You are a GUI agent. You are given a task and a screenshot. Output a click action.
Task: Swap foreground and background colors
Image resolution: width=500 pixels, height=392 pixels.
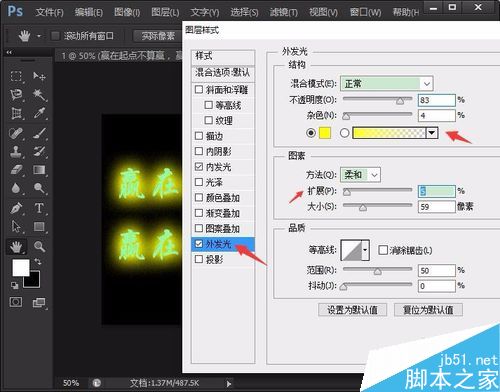(38, 262)
